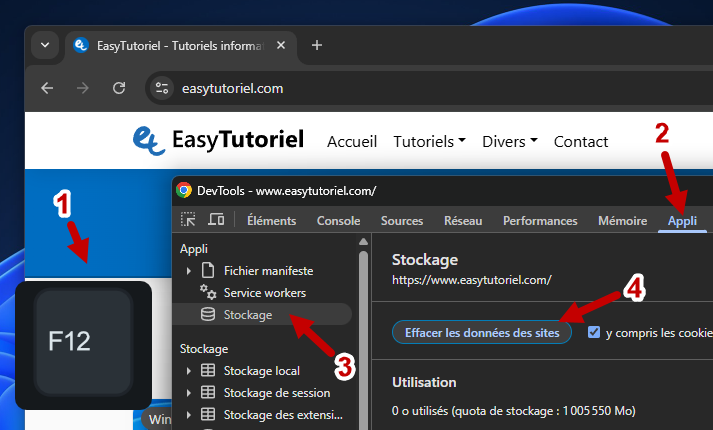713x430 pixels.
Task: Uncheck the 'y compris les cookies' checkbox
Action: (593, 332)
